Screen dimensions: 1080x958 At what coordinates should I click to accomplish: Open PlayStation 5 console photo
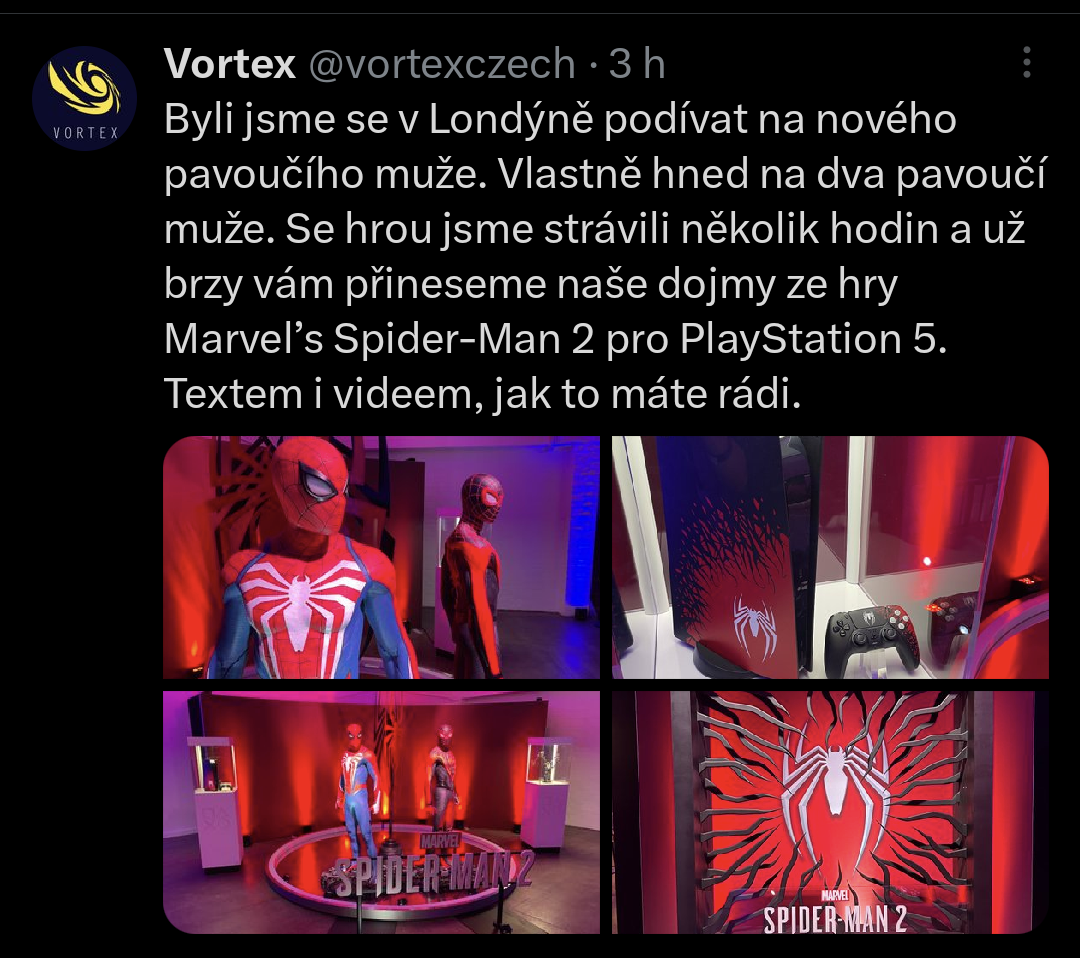pos(830,557)
